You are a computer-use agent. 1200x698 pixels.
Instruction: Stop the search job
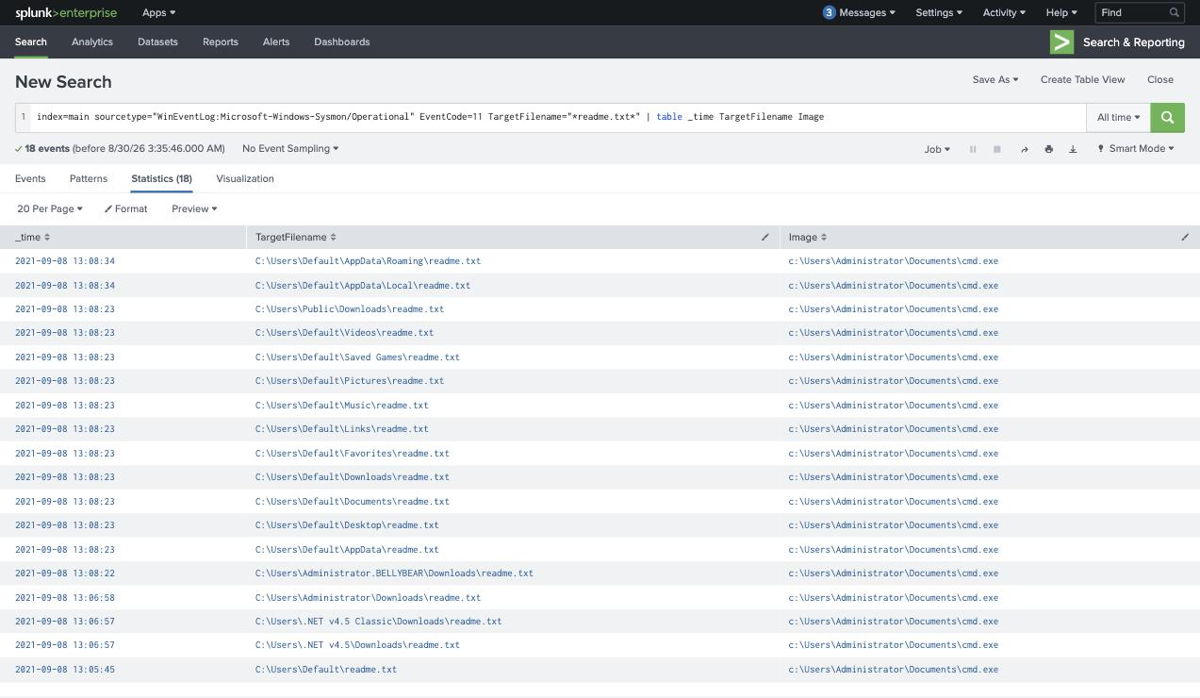[997, 149]
